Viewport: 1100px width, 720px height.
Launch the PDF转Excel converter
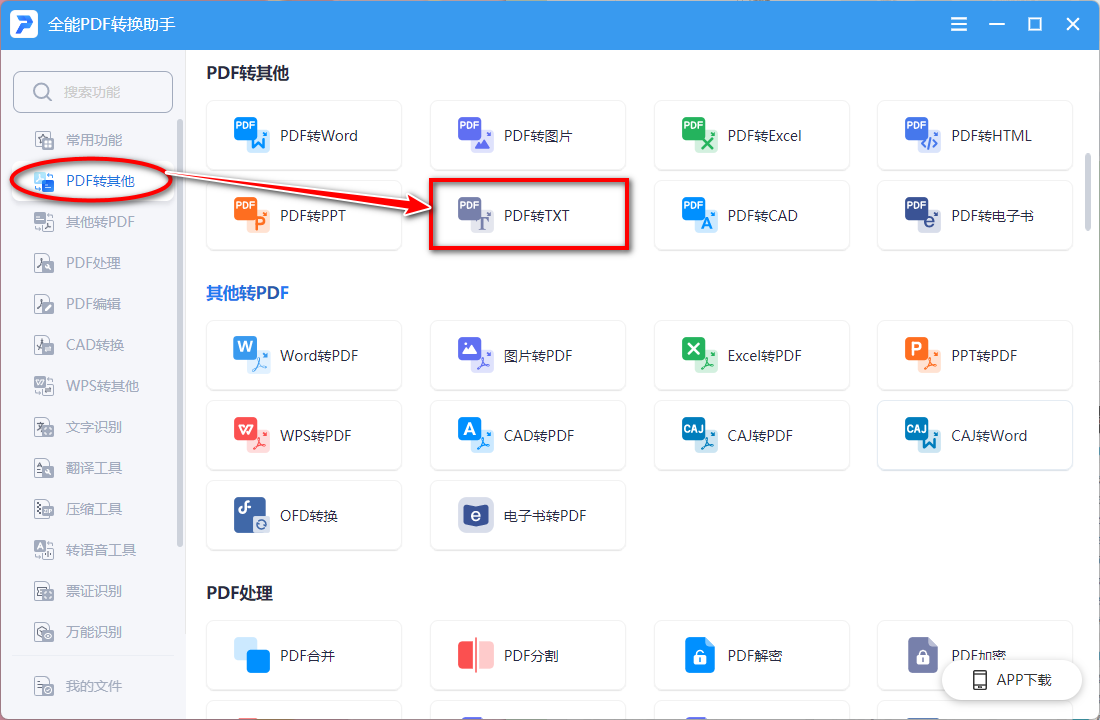(x=751, y=135)
